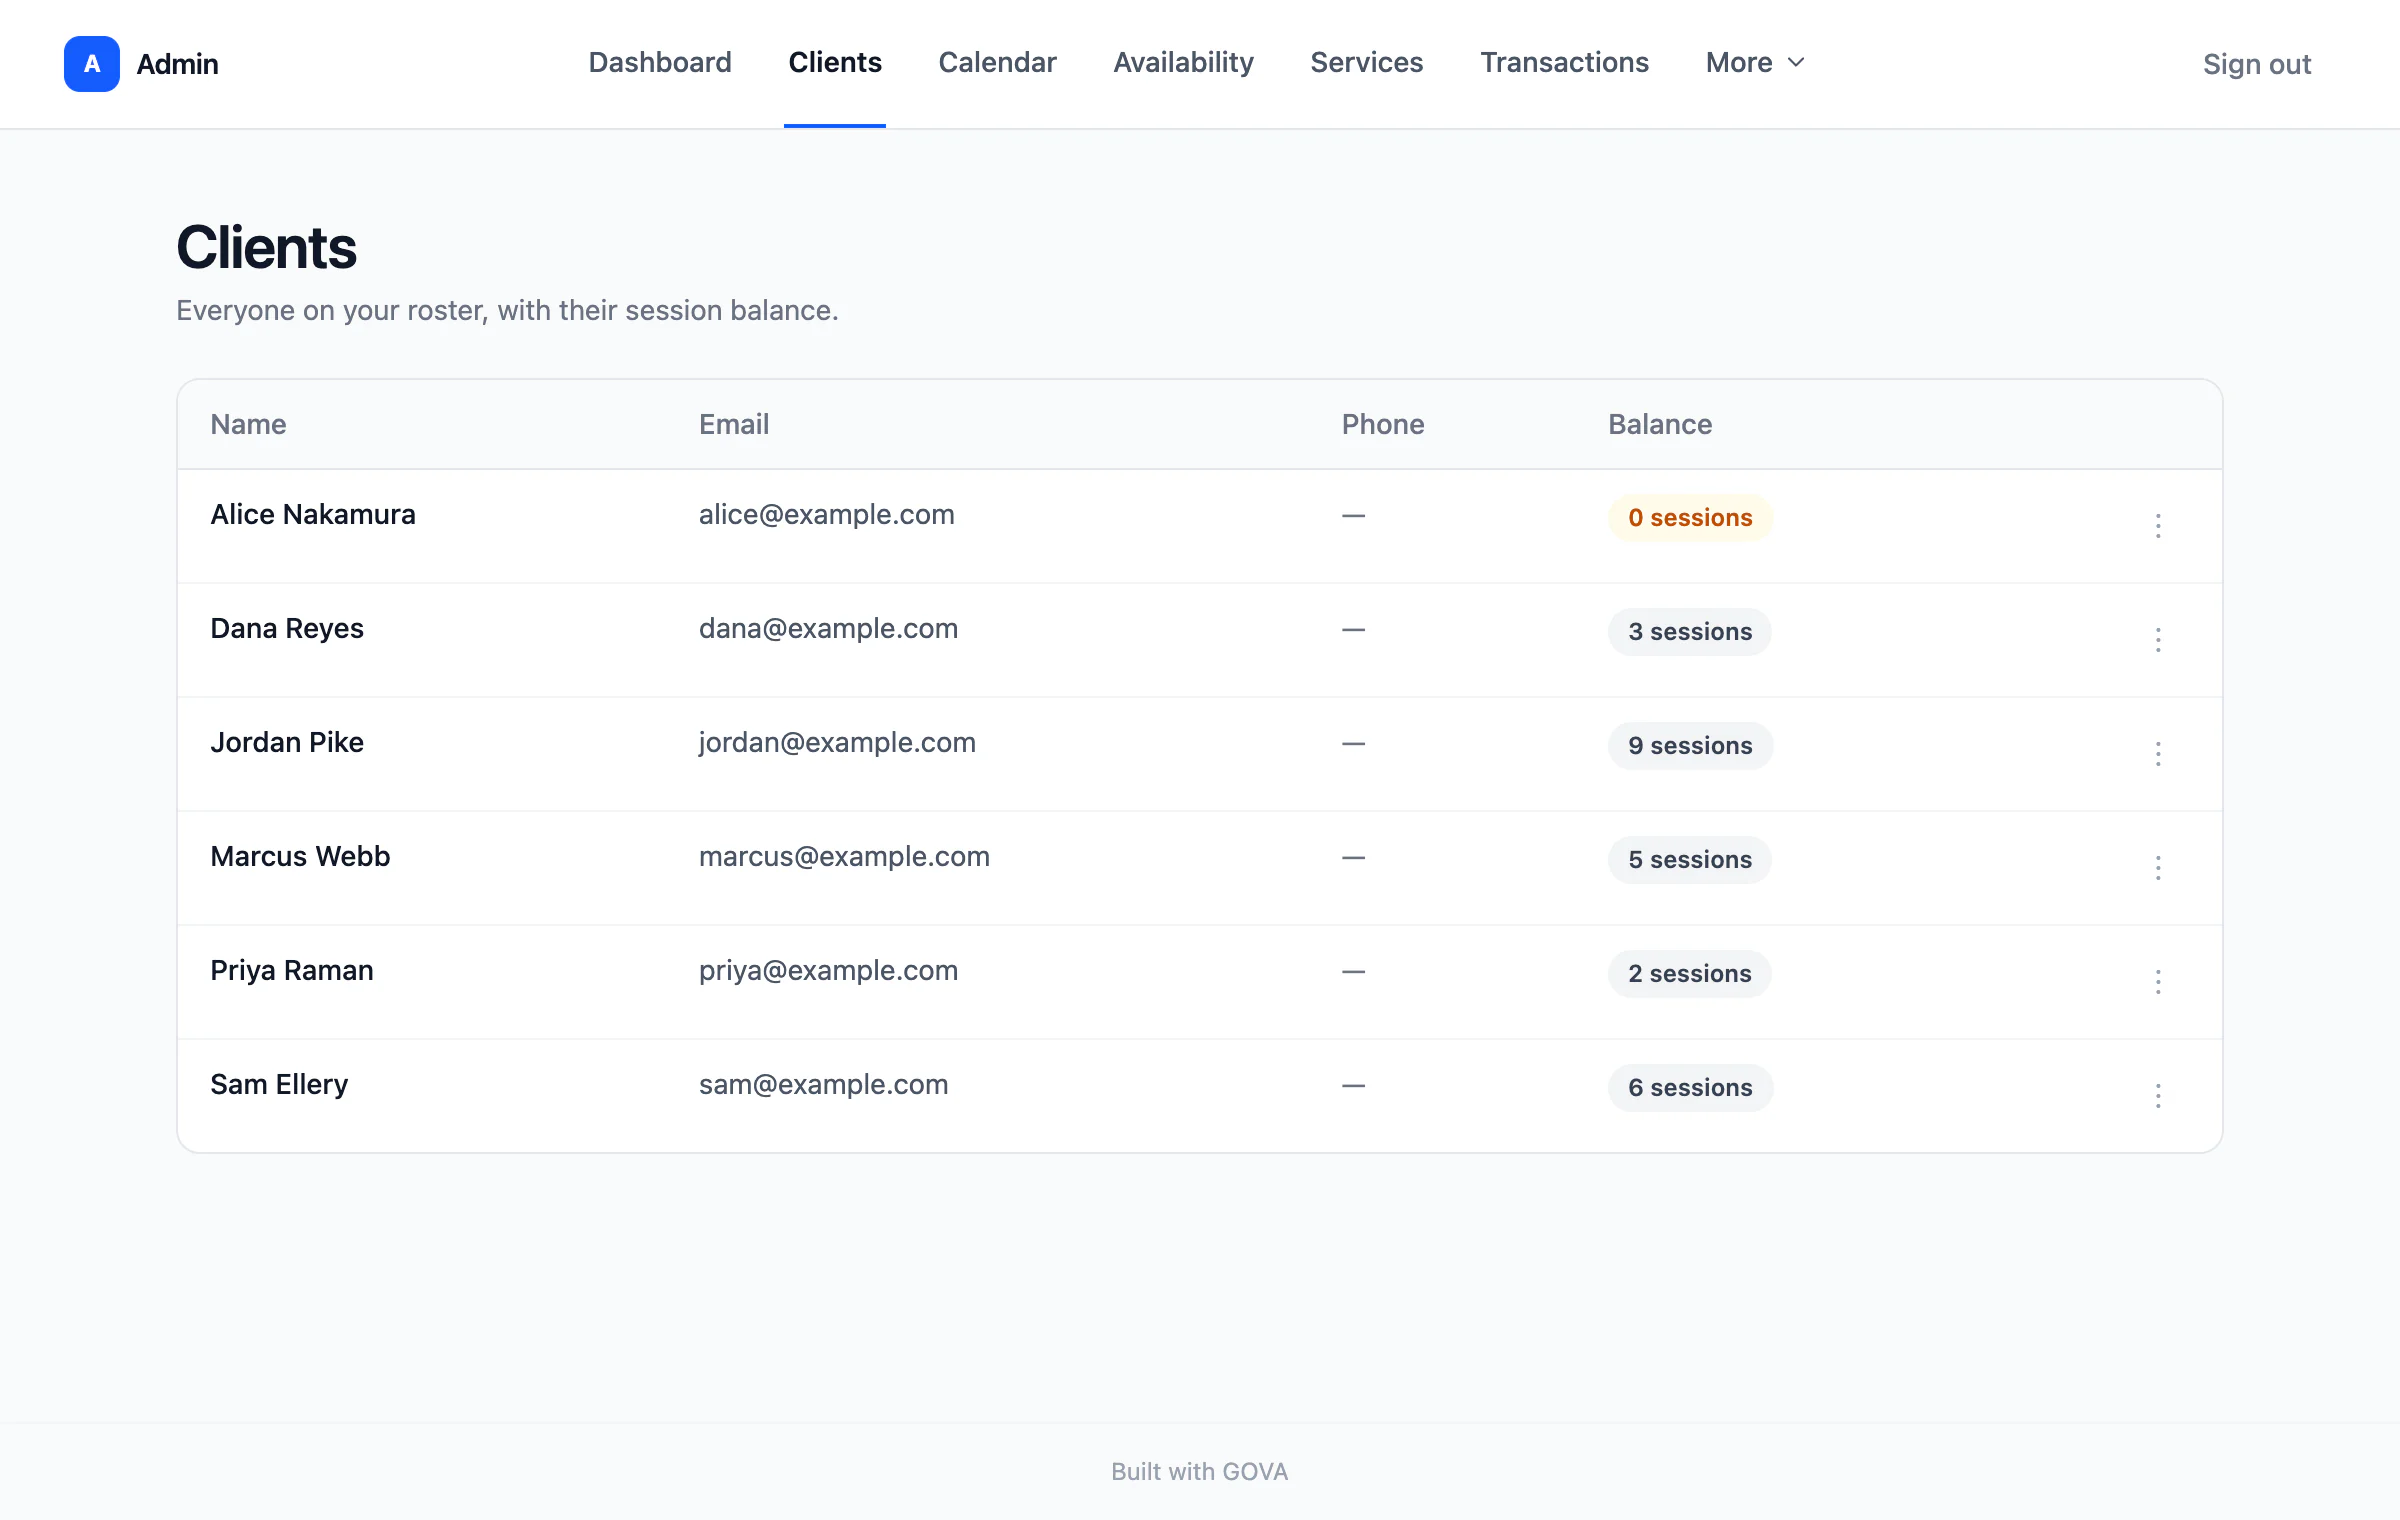The width and height of the screenshot is (2400, 1520).
Task: Click the 5 sessions balance badge
Action: (x=1690, y=859)
